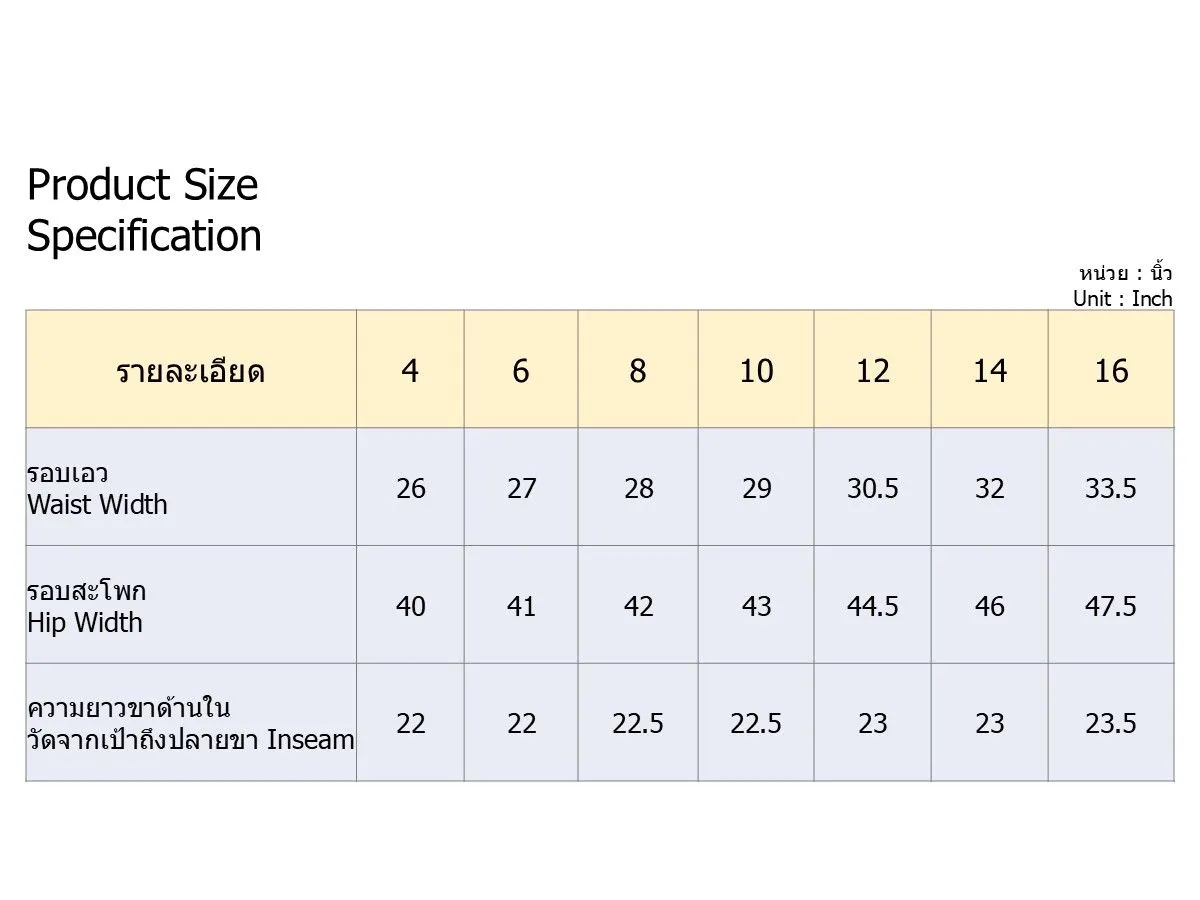Click the "Product Size Specification" heading

point(144,211)
